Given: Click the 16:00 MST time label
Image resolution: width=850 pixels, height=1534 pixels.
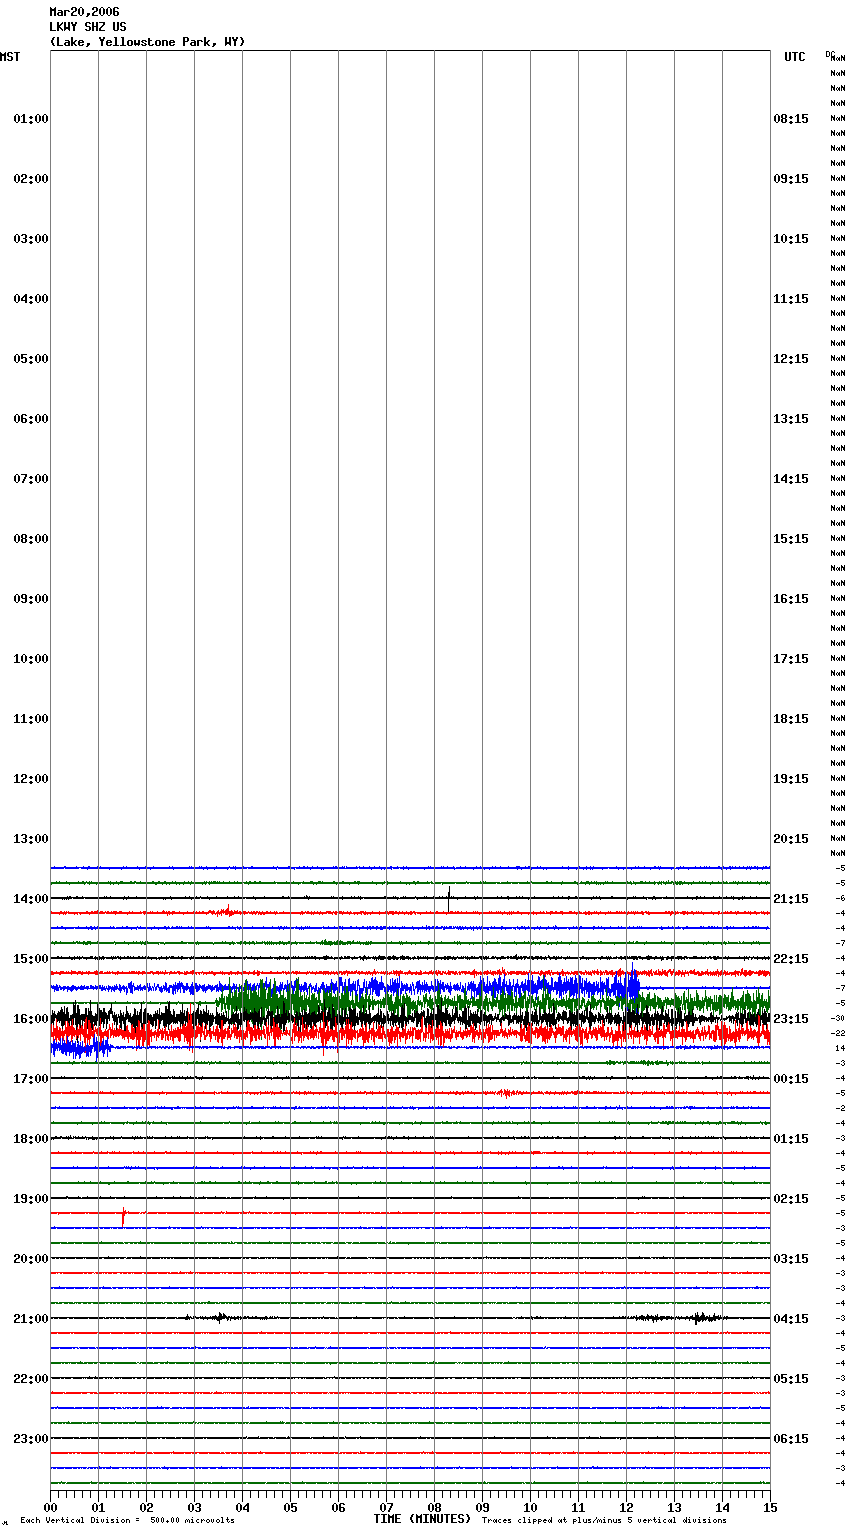Looking at the screenshot, I should 31,1019.
